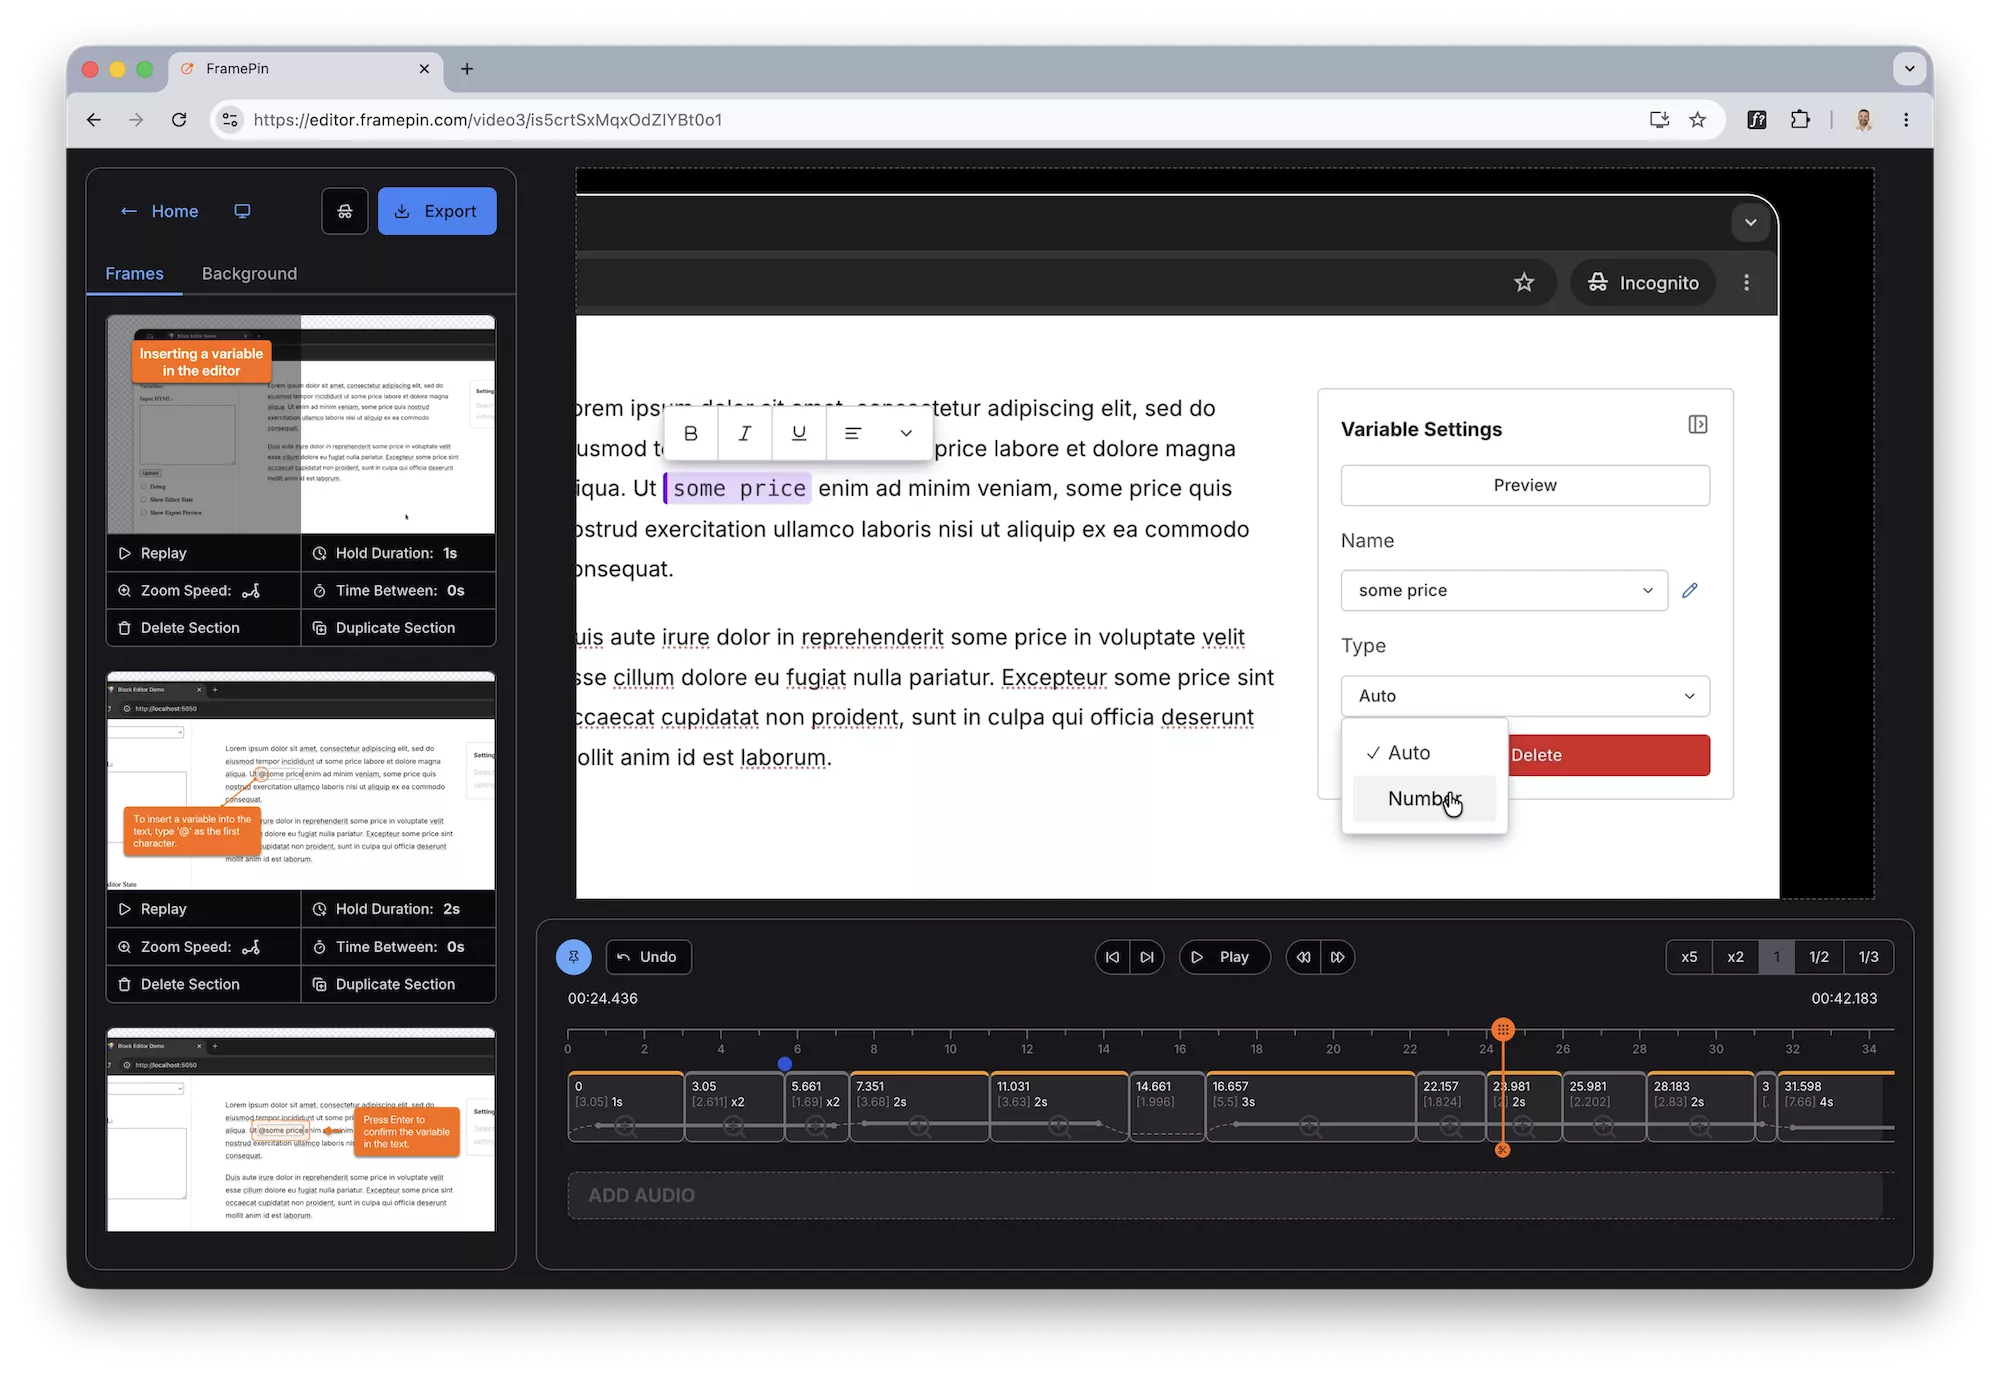Click the Preview button in Variable Settings
Image resolution: width=2000 pixels, height=1377 pixels.
[1525, 485]
